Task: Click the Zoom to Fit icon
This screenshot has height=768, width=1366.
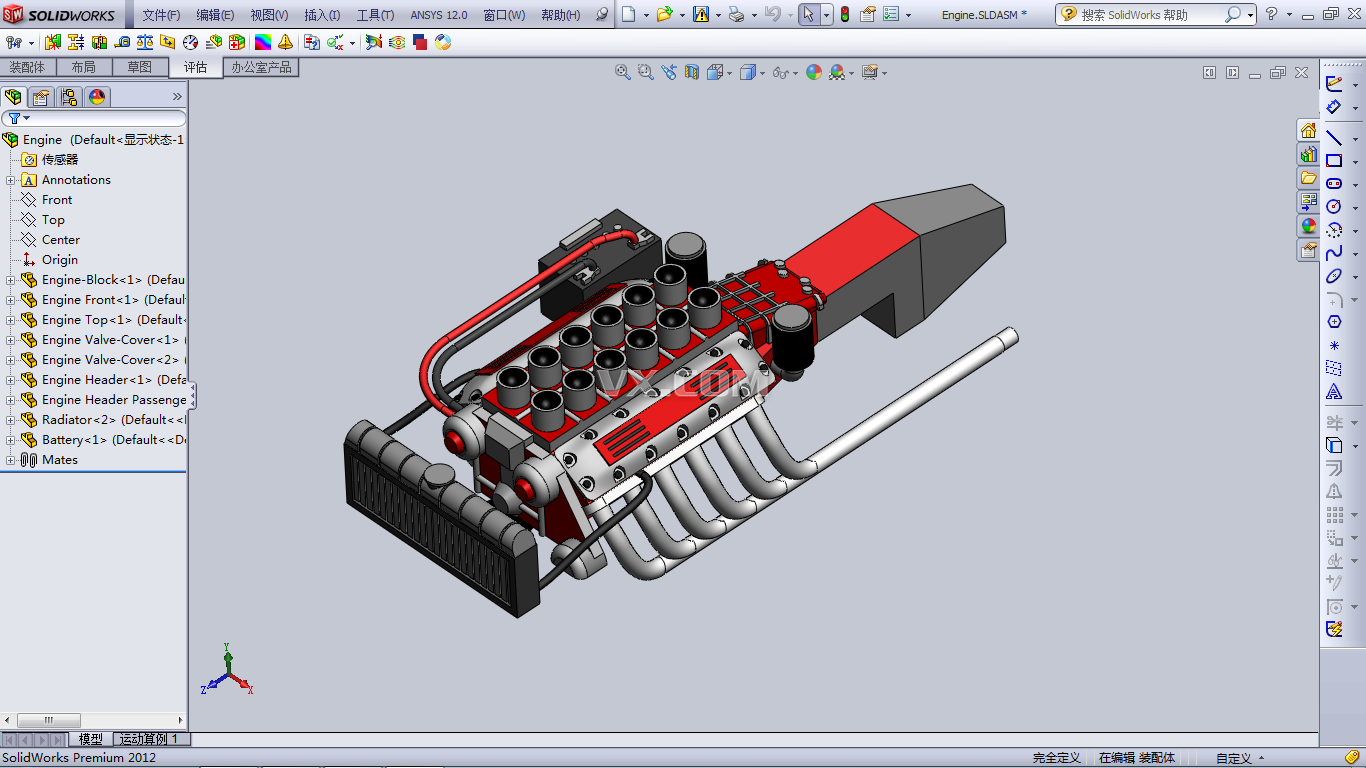Action: click(622, 72)
